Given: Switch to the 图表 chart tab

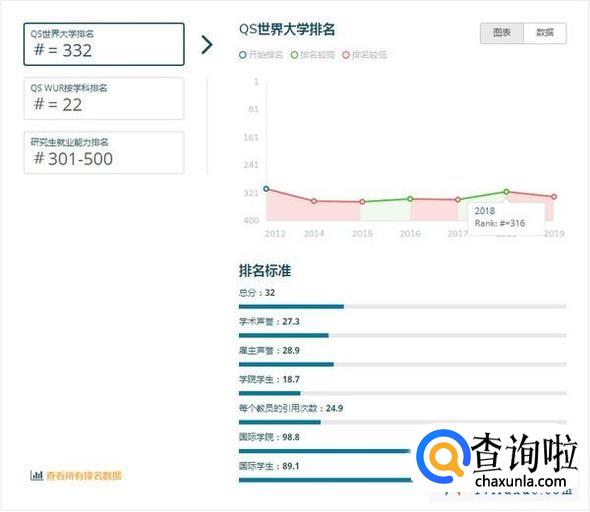Looking at the screenshot, I should click(x=502, y=33).
